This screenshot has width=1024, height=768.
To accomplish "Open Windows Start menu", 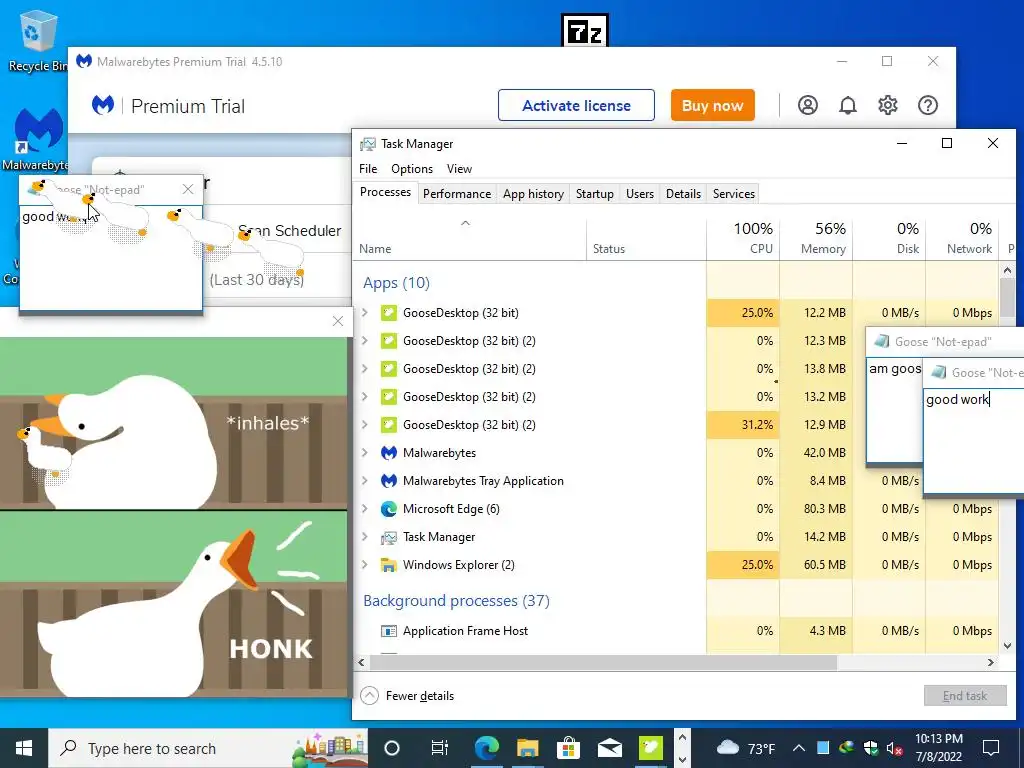I will [24, 748].
